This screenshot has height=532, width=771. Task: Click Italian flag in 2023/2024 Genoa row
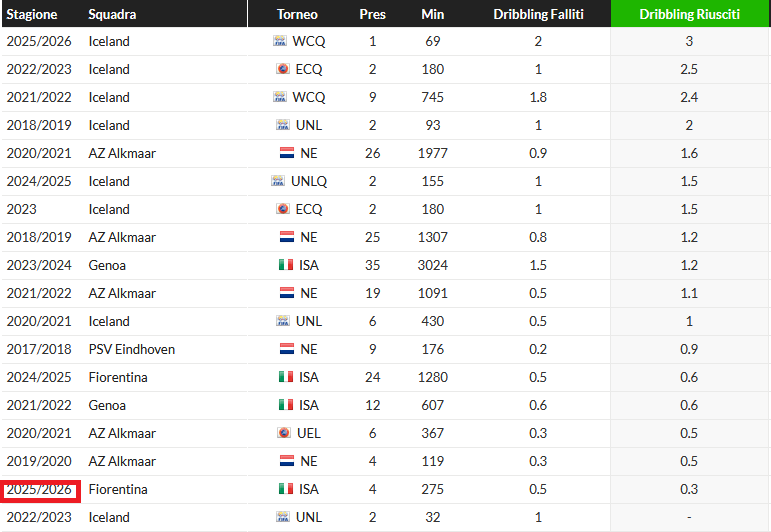click(286, 266)
